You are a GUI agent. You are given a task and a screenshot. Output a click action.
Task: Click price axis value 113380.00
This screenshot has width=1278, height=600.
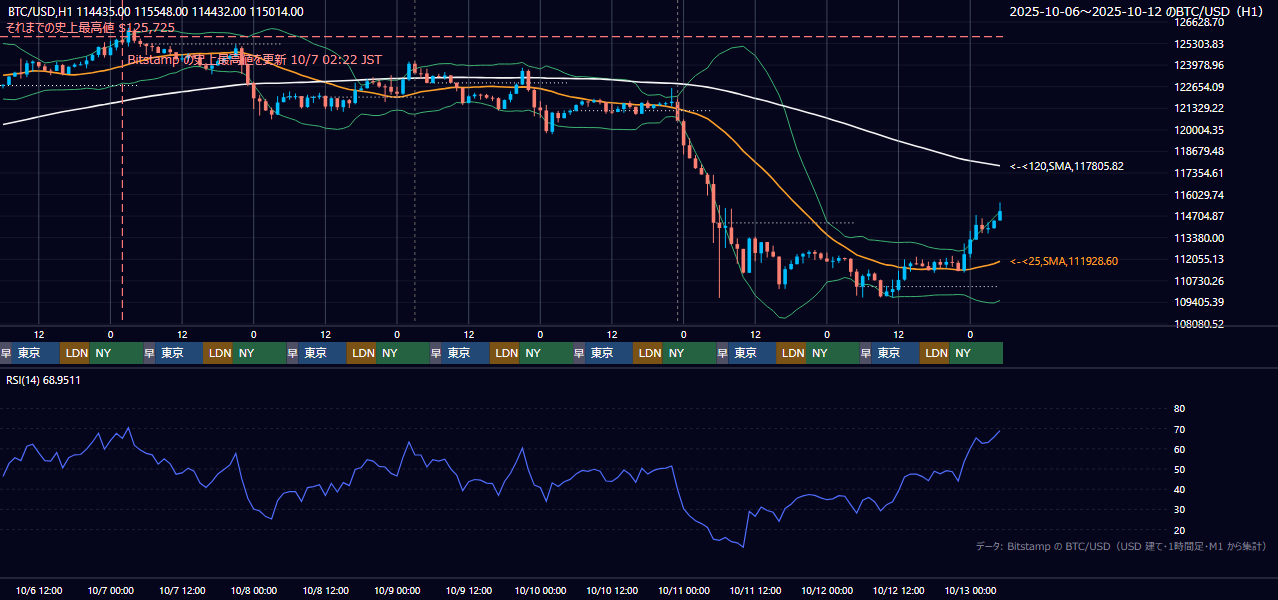[1199, 238]
